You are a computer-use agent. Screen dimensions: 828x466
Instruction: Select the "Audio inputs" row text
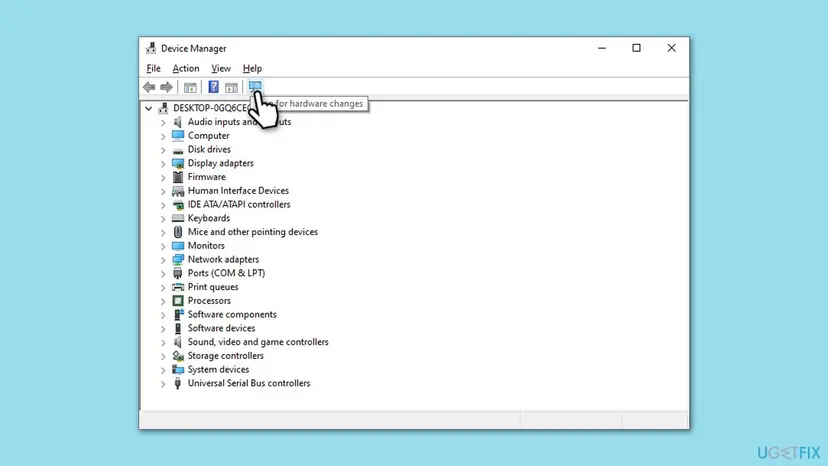click(x=239, y=122)
